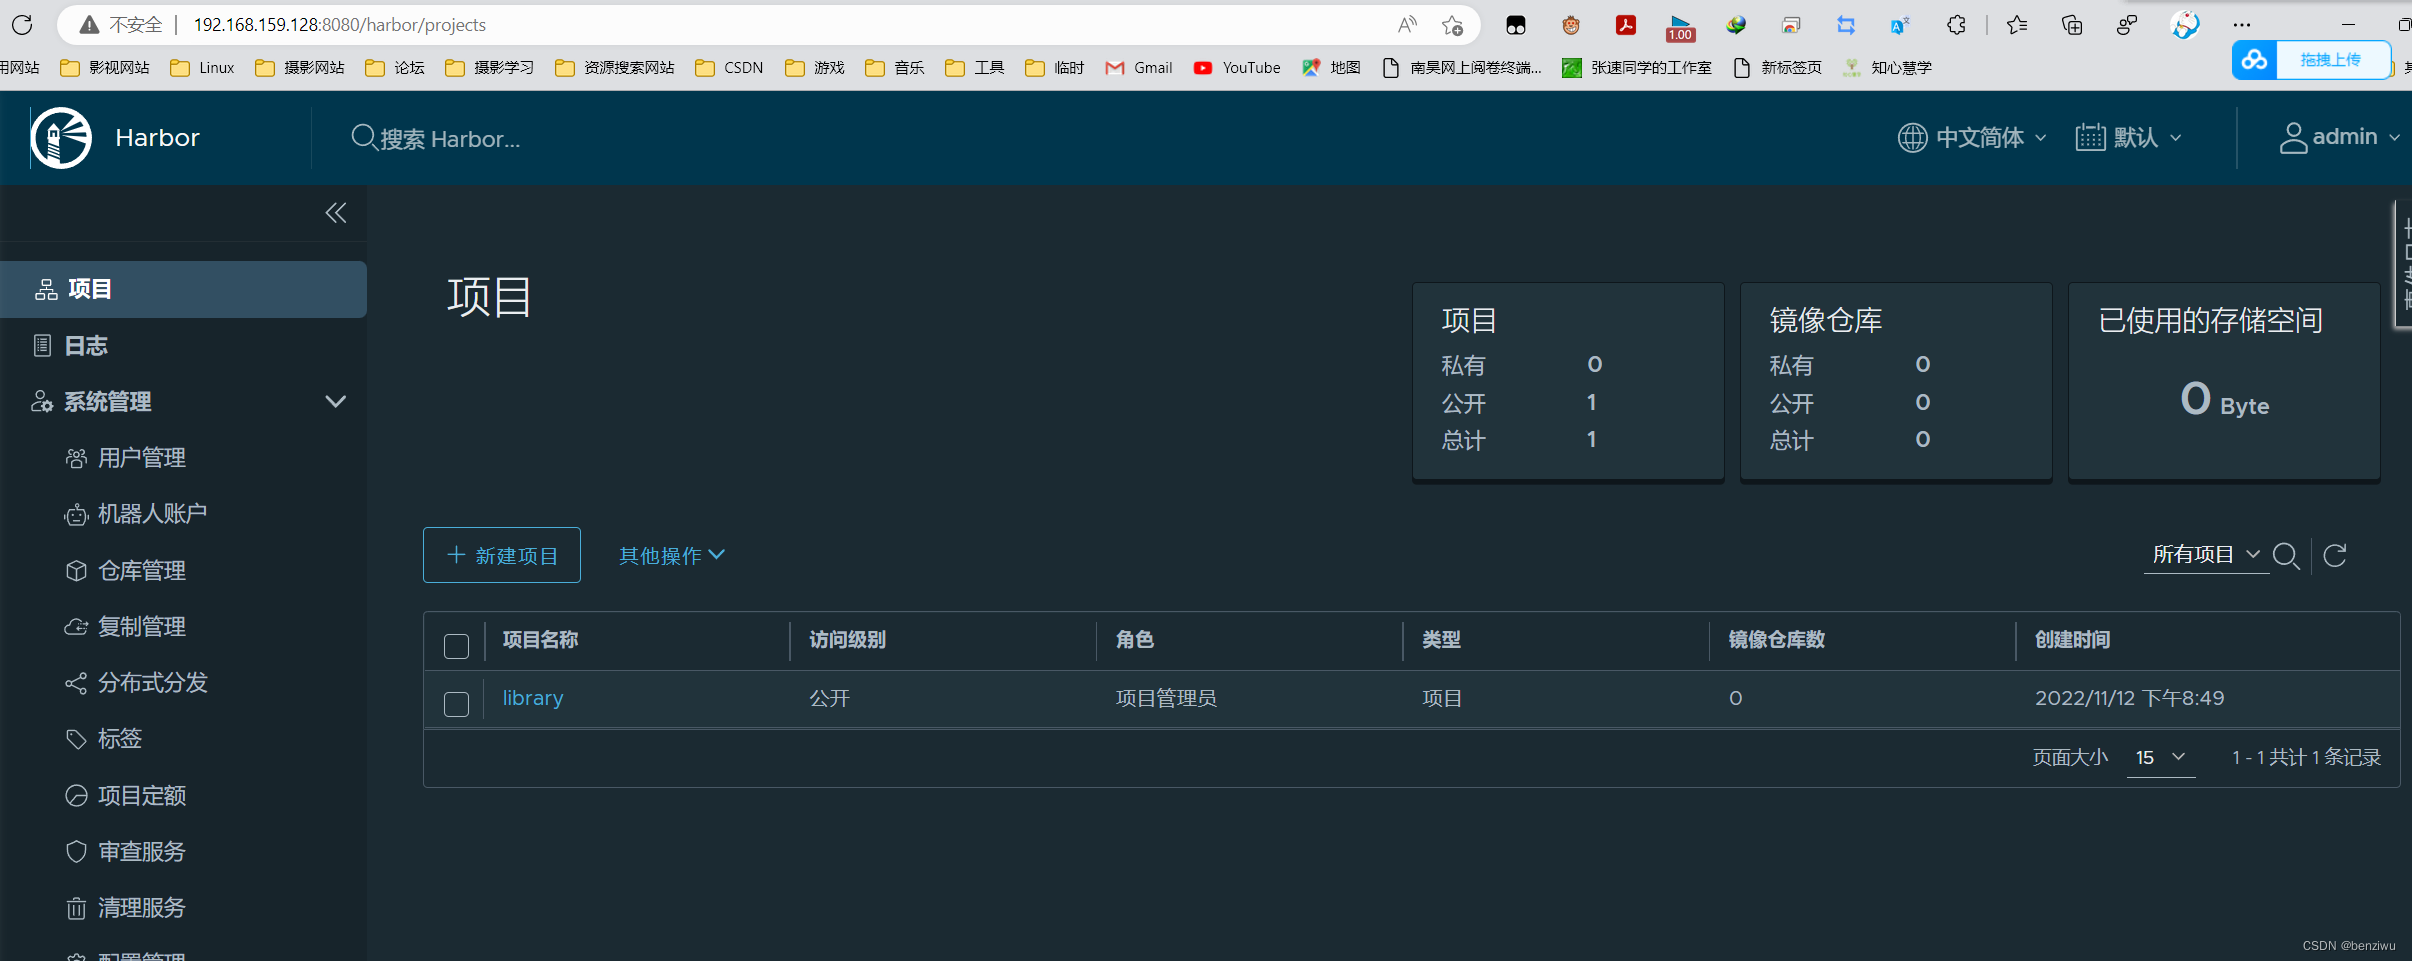This screenshot has width=2412, height=961.
Task: Click the not-secure warning icon
Action: [x=89, y=25]
